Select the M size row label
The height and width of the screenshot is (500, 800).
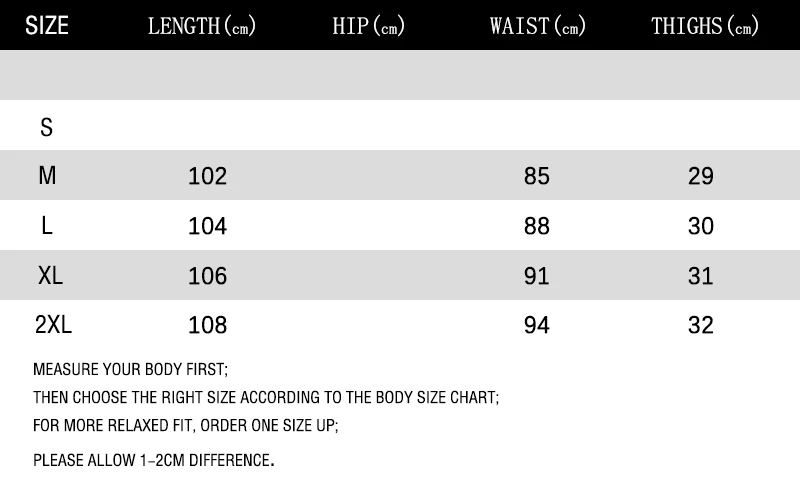[47, 176]
